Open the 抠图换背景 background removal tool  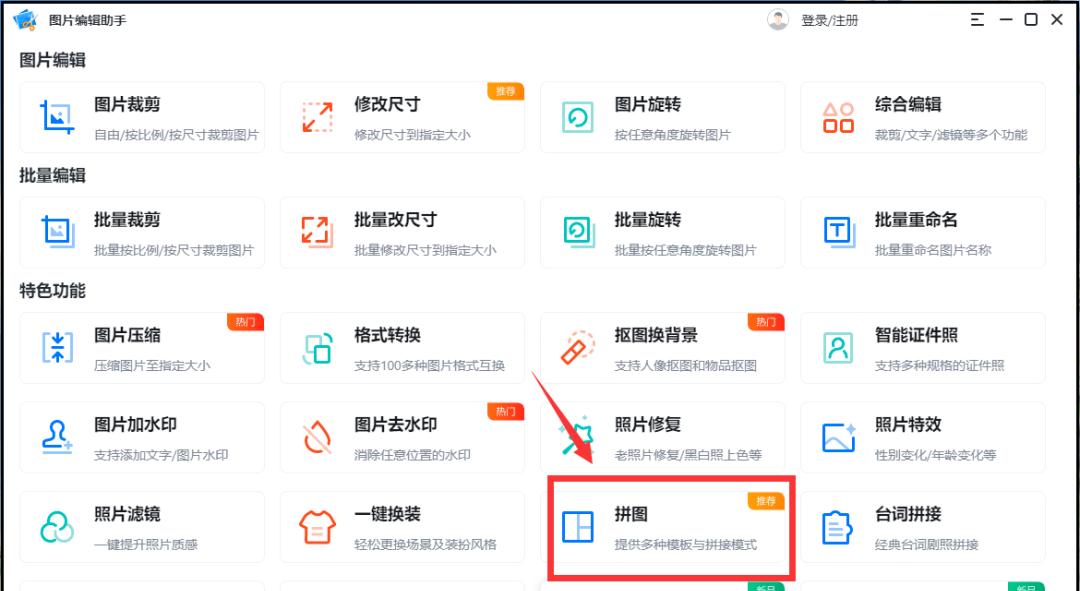(x=577, y=347)
